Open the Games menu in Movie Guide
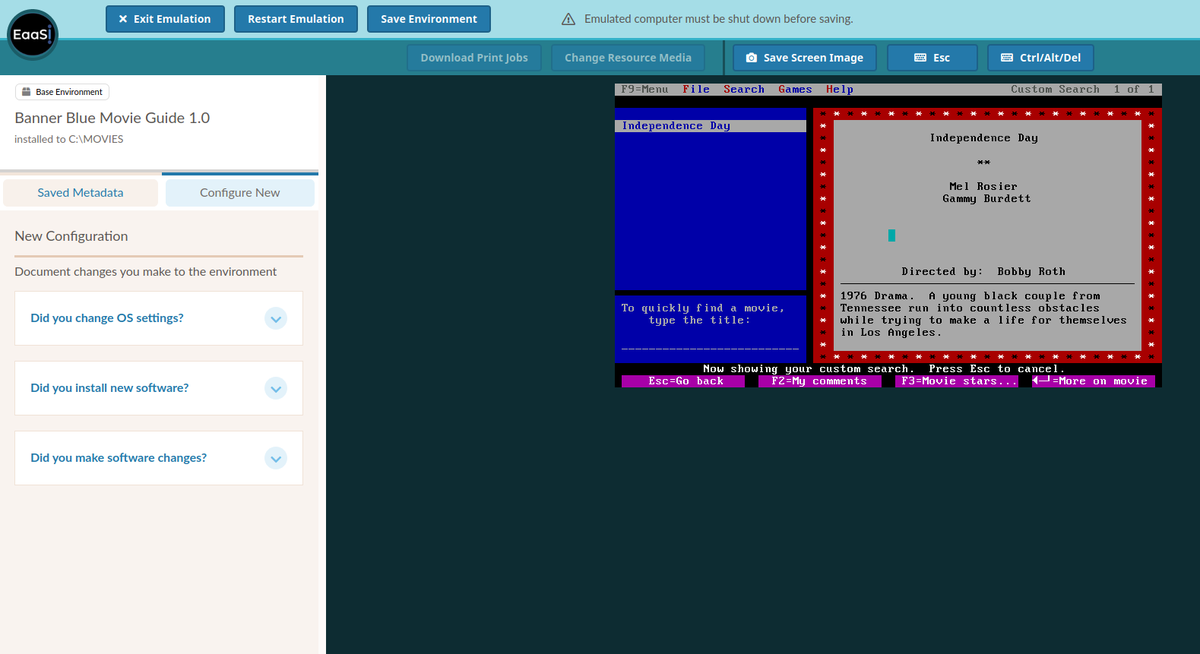This screenshot has width=1200, height=654. point(795,90)
